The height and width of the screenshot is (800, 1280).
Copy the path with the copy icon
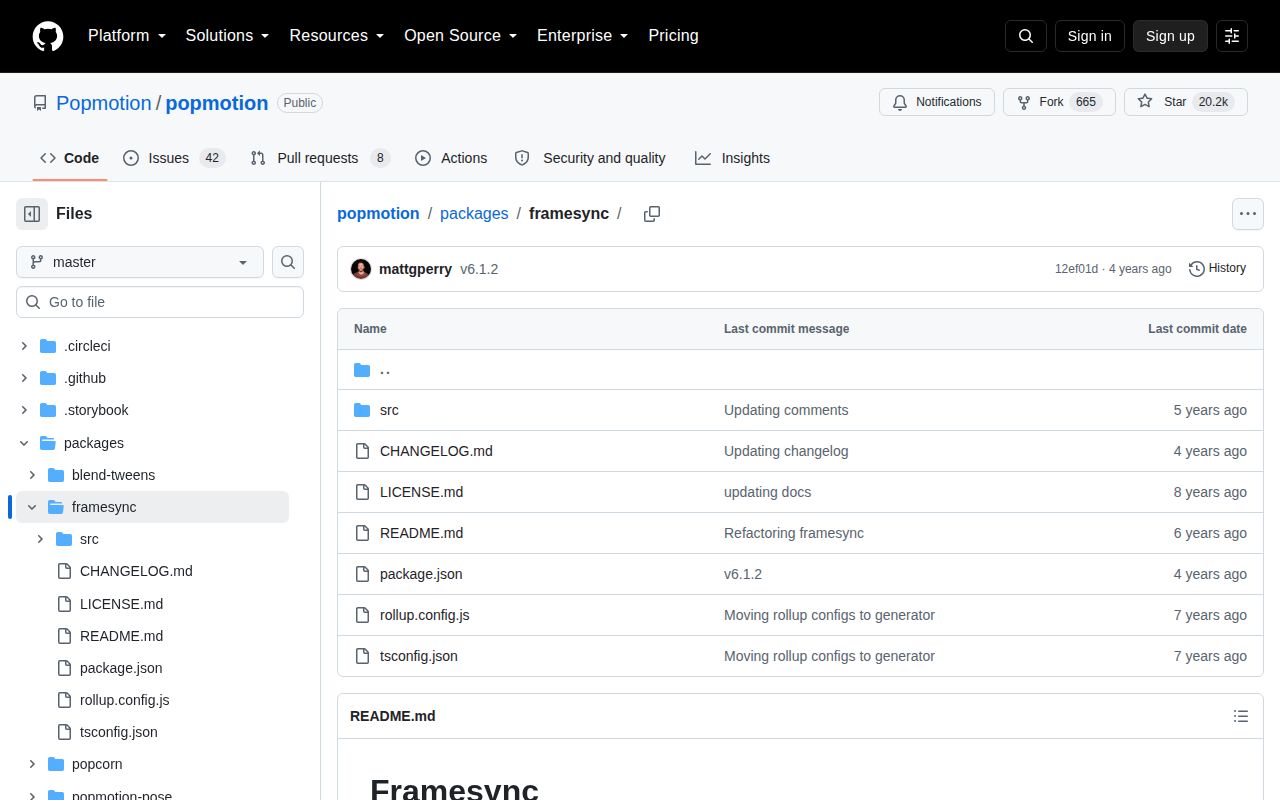(x=652, y=214)
